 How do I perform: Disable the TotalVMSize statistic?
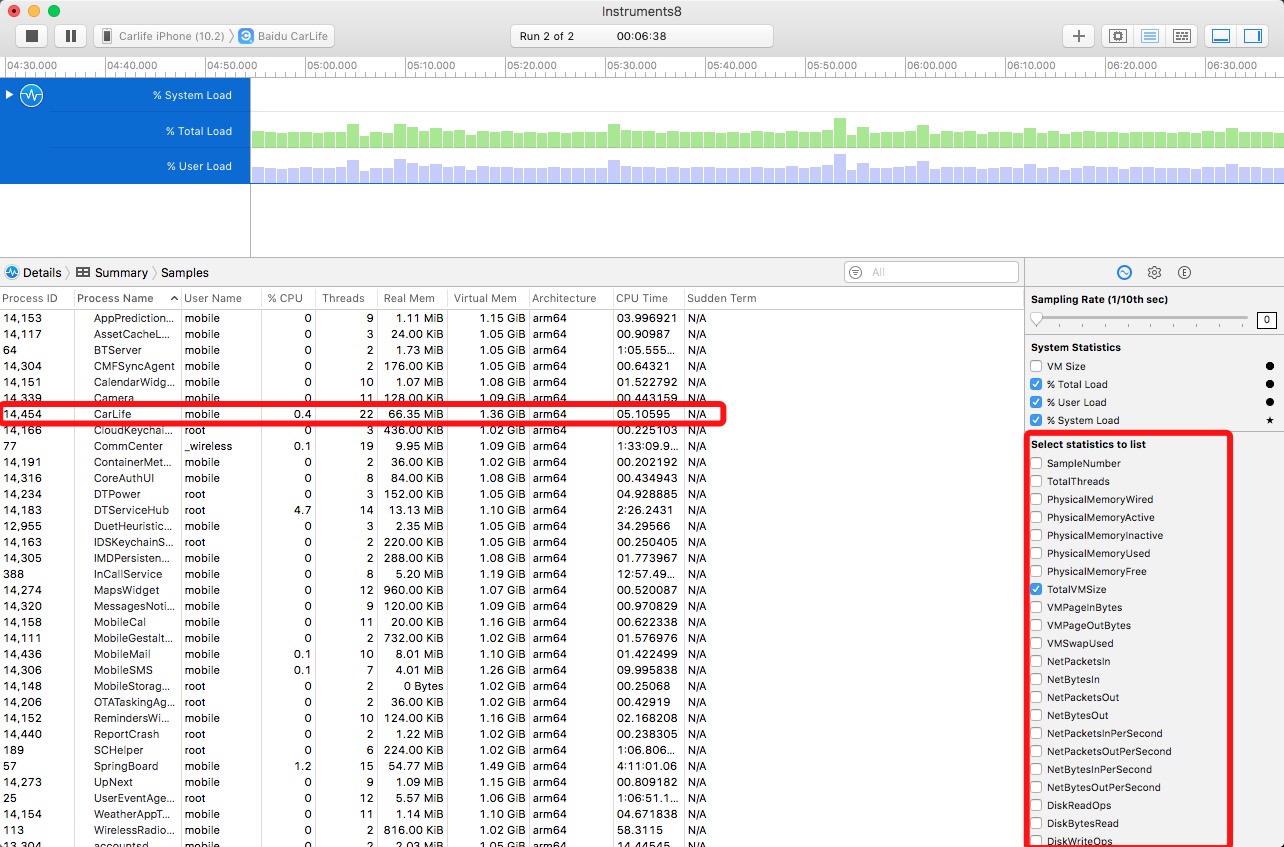pyautogui.click(x=1037, y=590)
